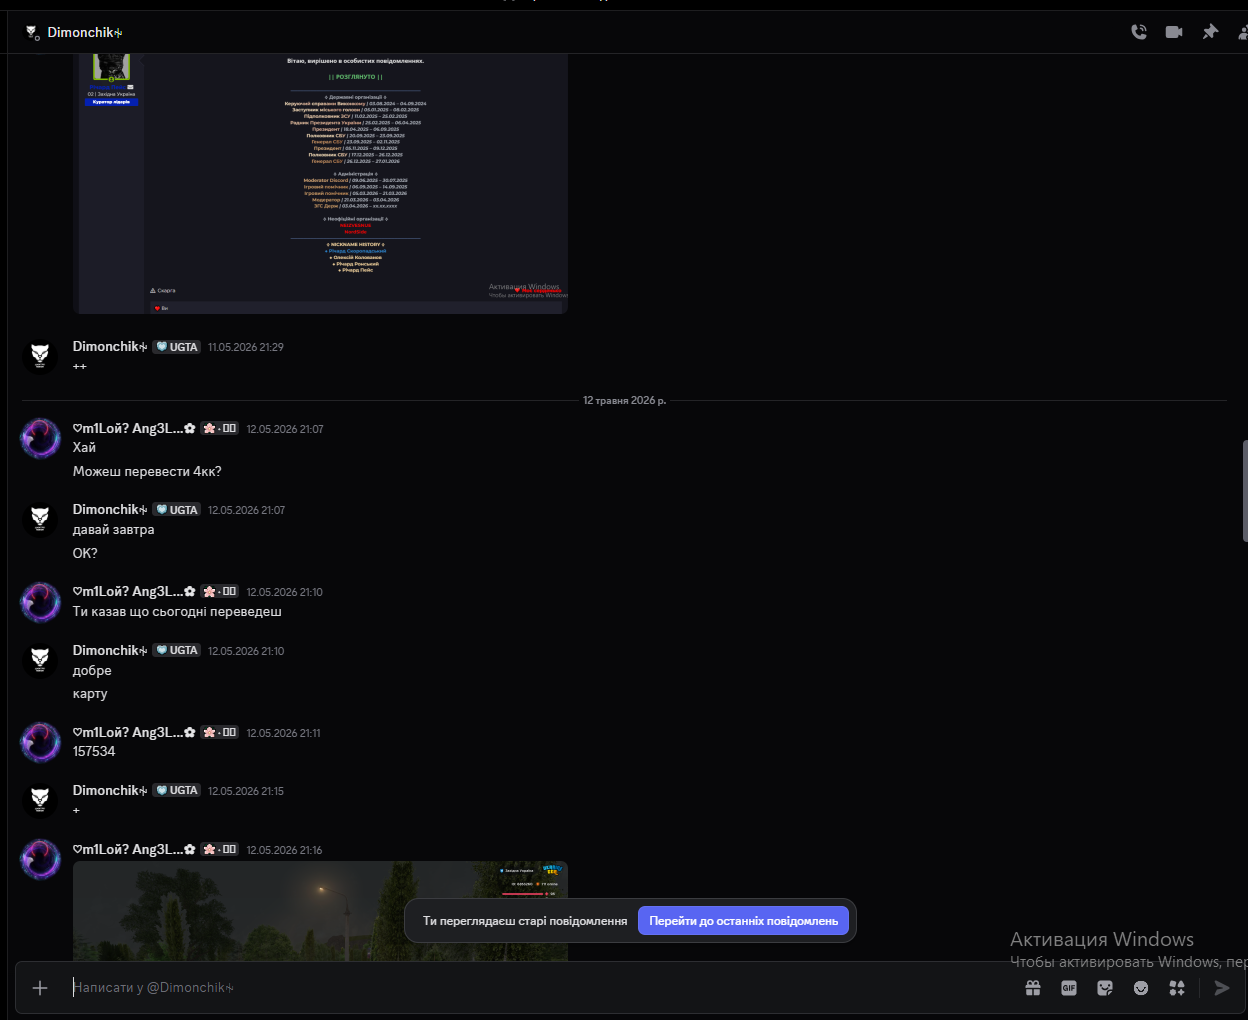This screenshot has height=1020, width=1248.
Task: Click timestamp 12.05.2026 21:16
Action: (x=284, y=850)
